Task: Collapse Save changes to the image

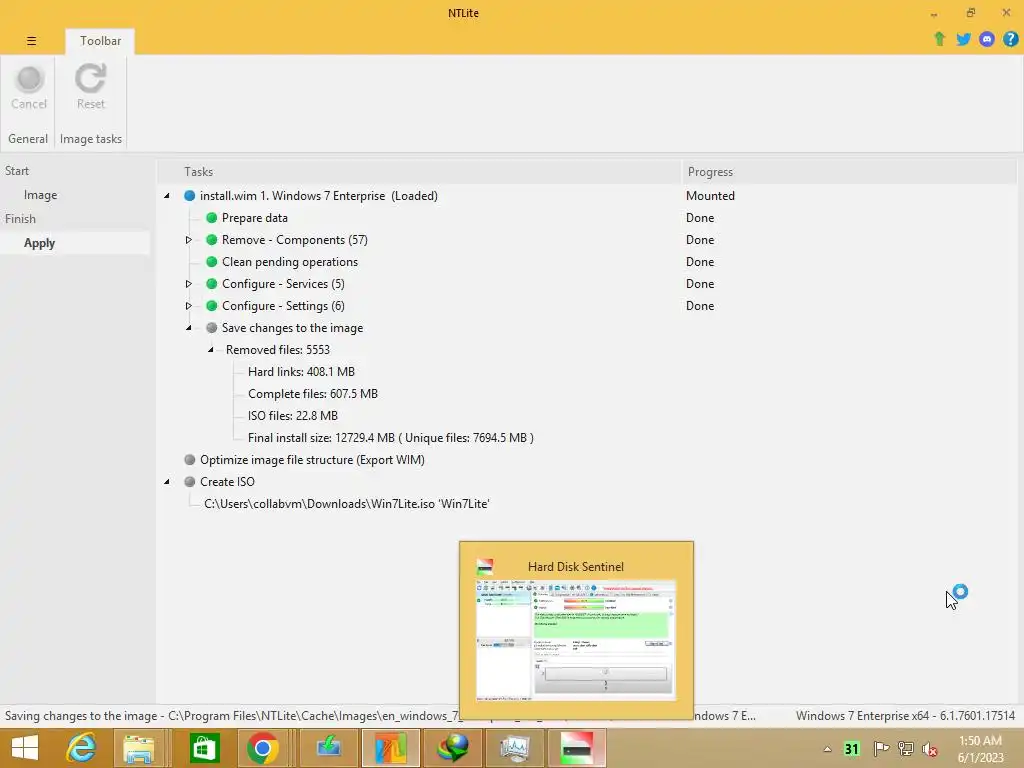Action: (x=189, y=328)
